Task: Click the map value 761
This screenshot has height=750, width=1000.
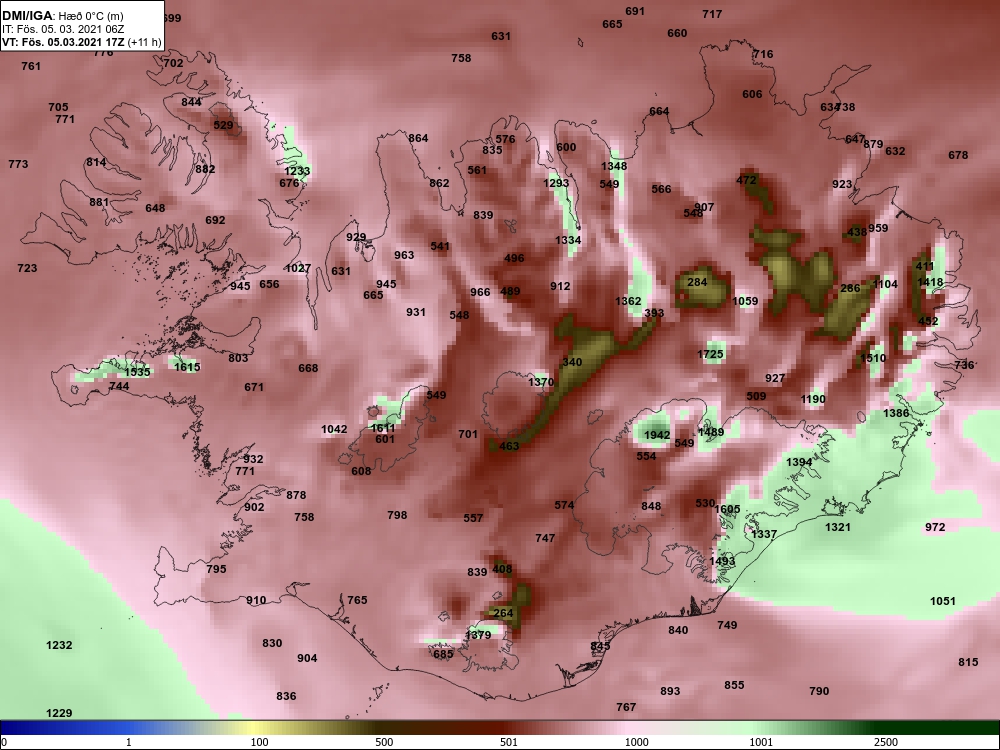Action: click(31, 66)
